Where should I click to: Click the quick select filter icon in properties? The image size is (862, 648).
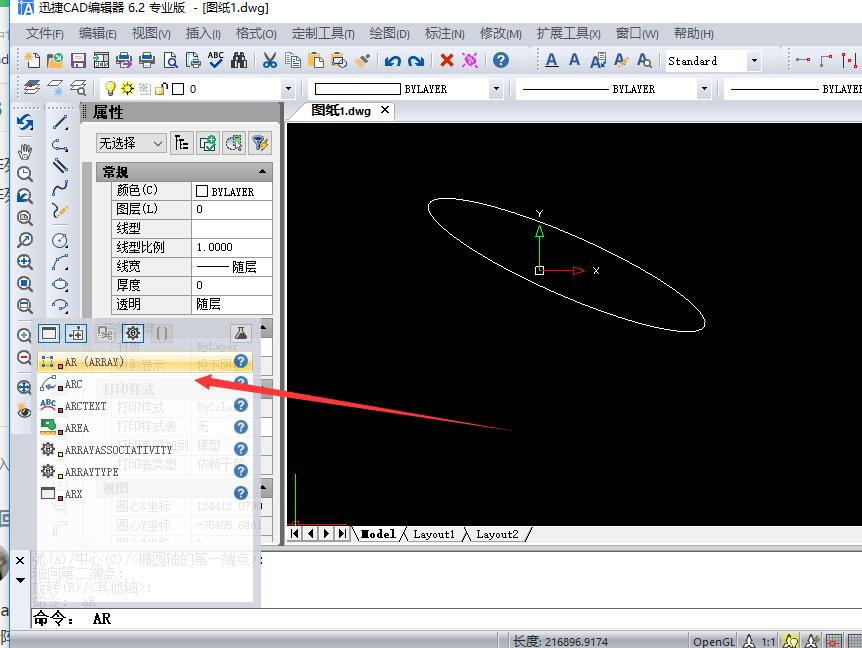259,143
